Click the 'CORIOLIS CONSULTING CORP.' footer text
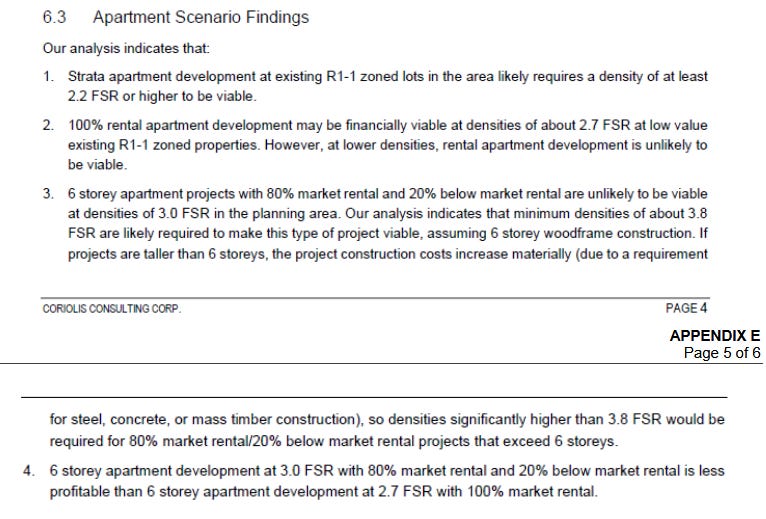 (x=111, y=309)
